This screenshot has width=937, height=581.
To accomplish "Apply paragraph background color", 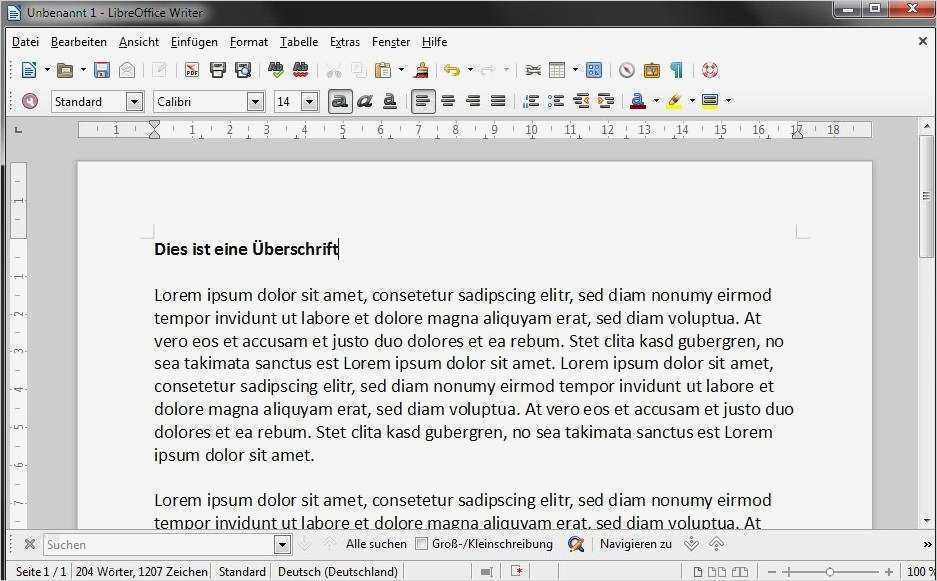I will pyautogui.click(x=710, y=101).
